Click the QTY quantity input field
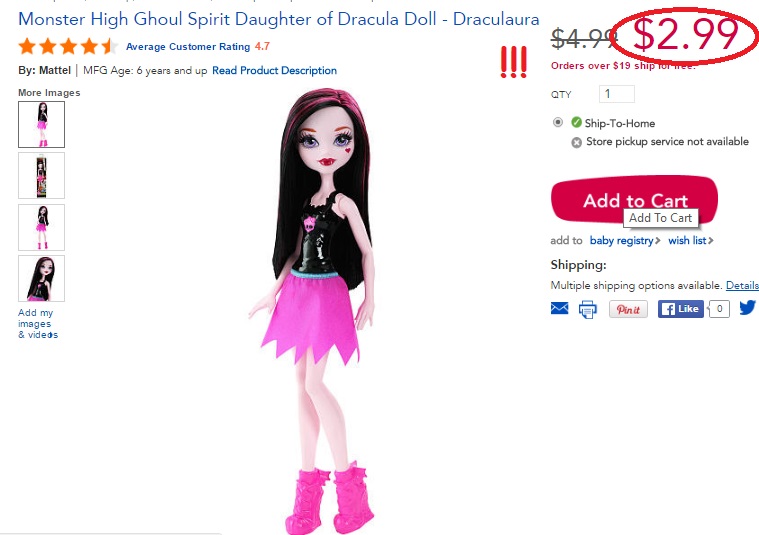Image resolution: width=759 pixels, height=535 pixels. click(x=617, y=94)
